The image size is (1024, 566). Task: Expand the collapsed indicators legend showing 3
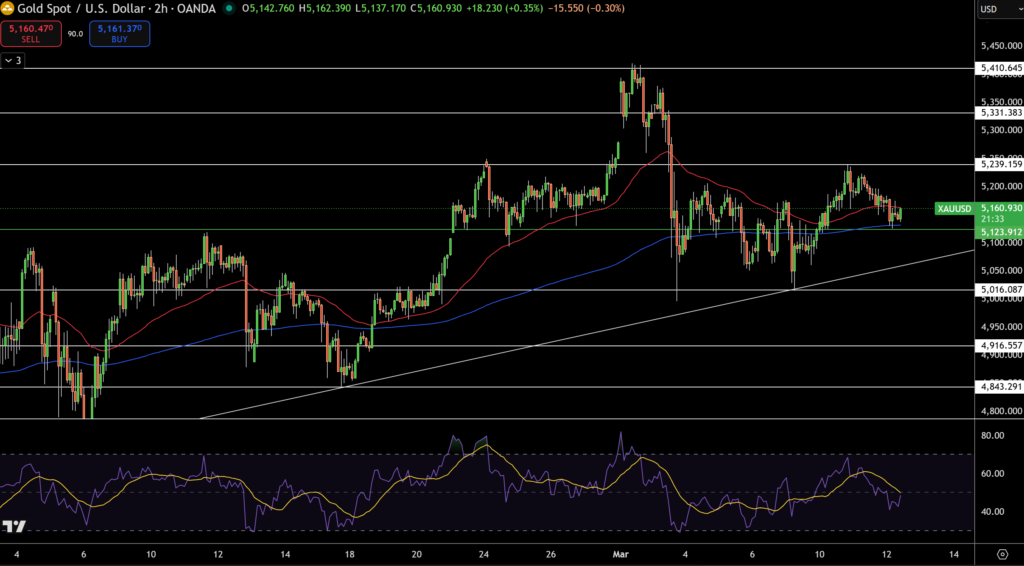pyautogui.click(x=13, y=61)
